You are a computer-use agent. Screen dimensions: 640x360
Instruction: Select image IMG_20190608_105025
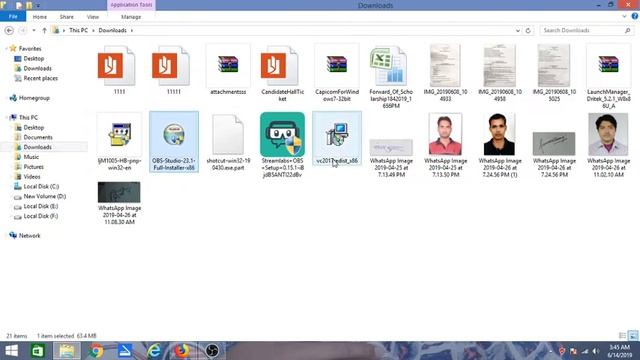(554, 65)
